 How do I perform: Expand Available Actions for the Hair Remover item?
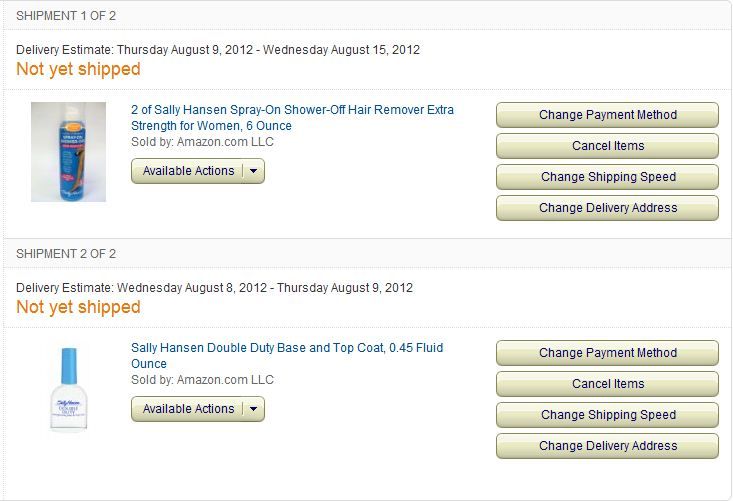198,171
